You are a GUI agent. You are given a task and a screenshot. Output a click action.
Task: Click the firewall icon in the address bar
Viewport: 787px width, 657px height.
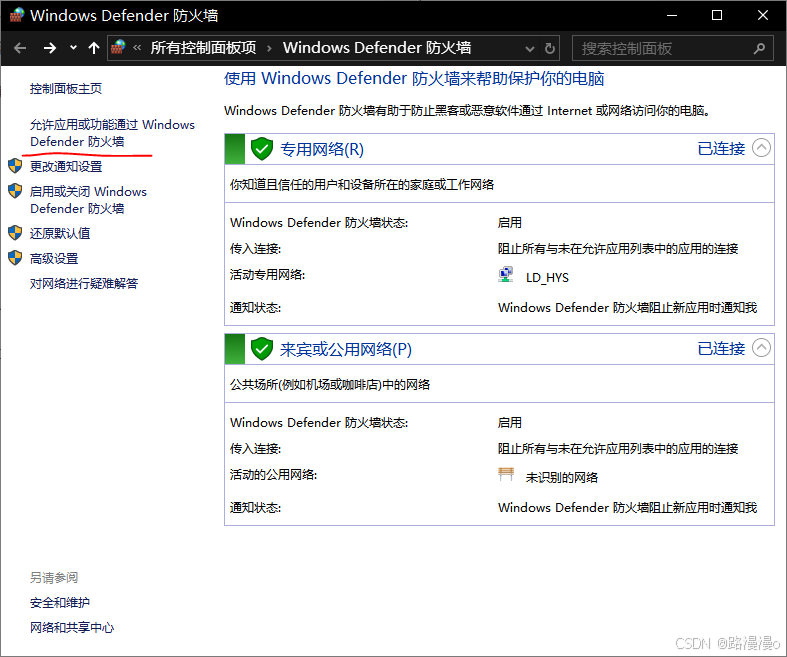(118, 47)
